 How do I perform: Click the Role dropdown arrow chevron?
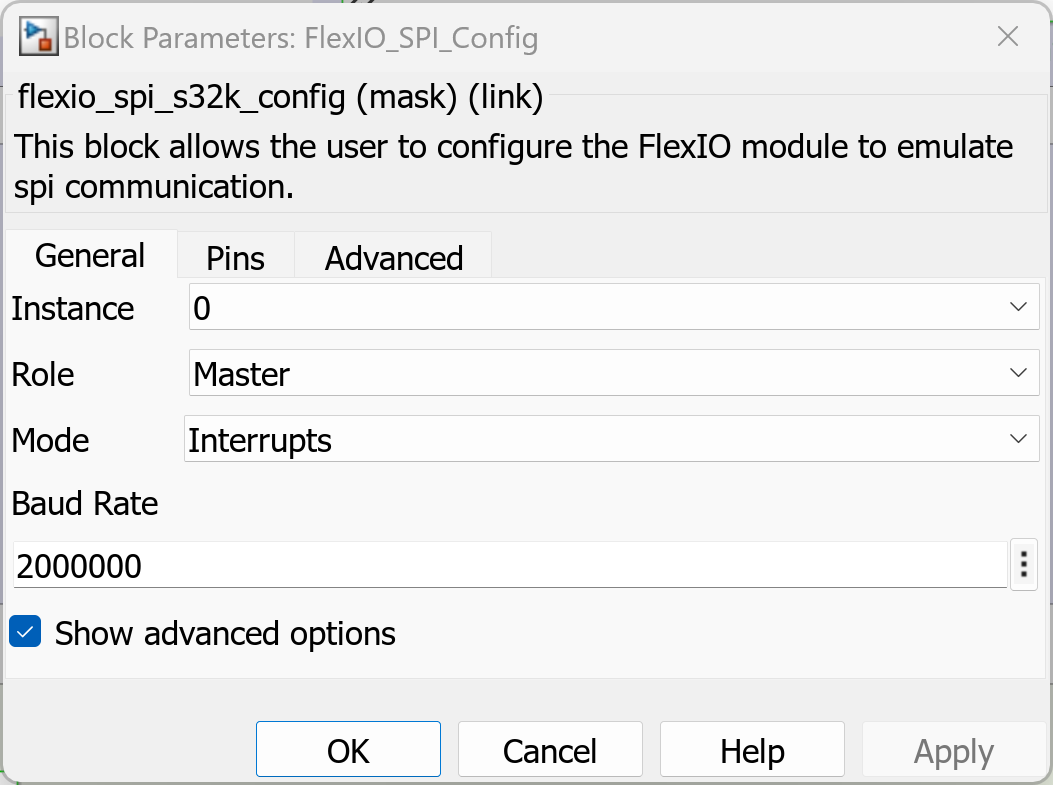click(1018, 374)
